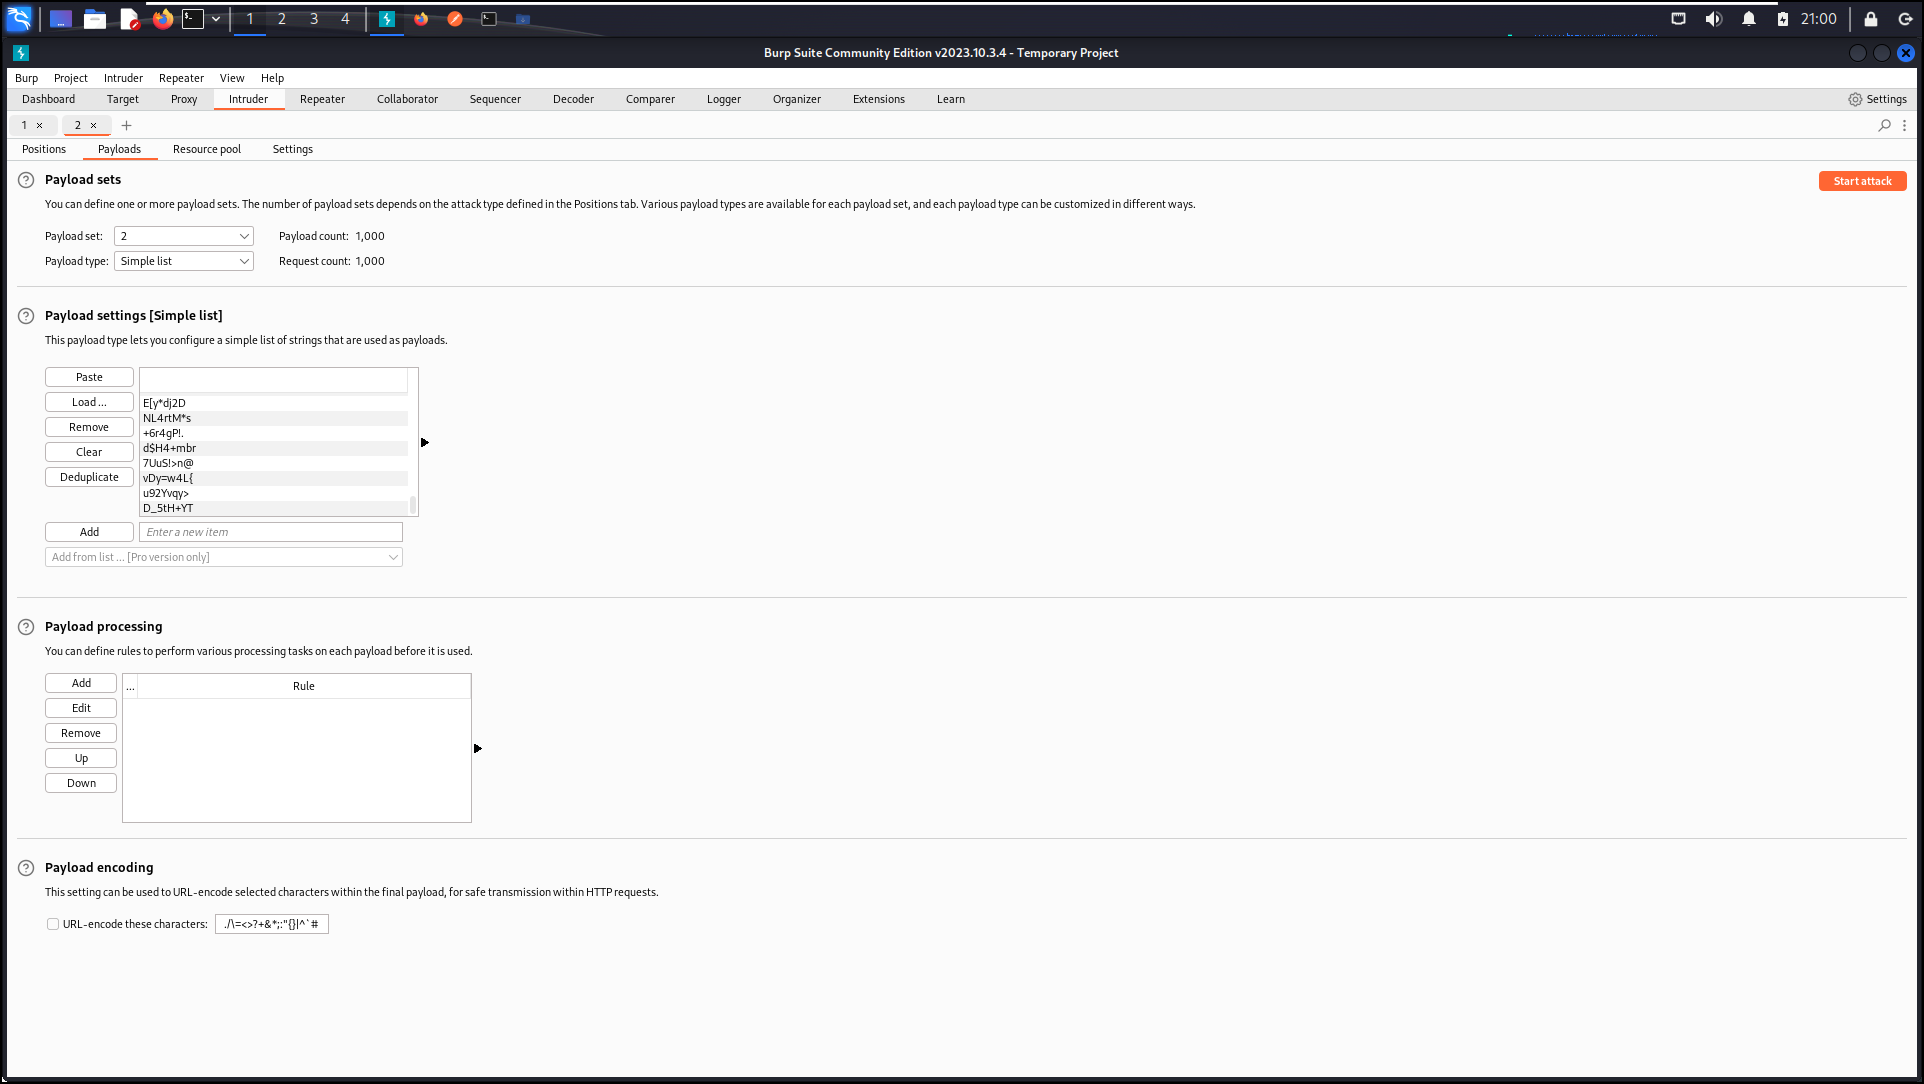Image resolution: width=1924 pixels, height=1084 pixels.
Task: Open the Burp Settings gear
Action: [x=1878, y=99]
